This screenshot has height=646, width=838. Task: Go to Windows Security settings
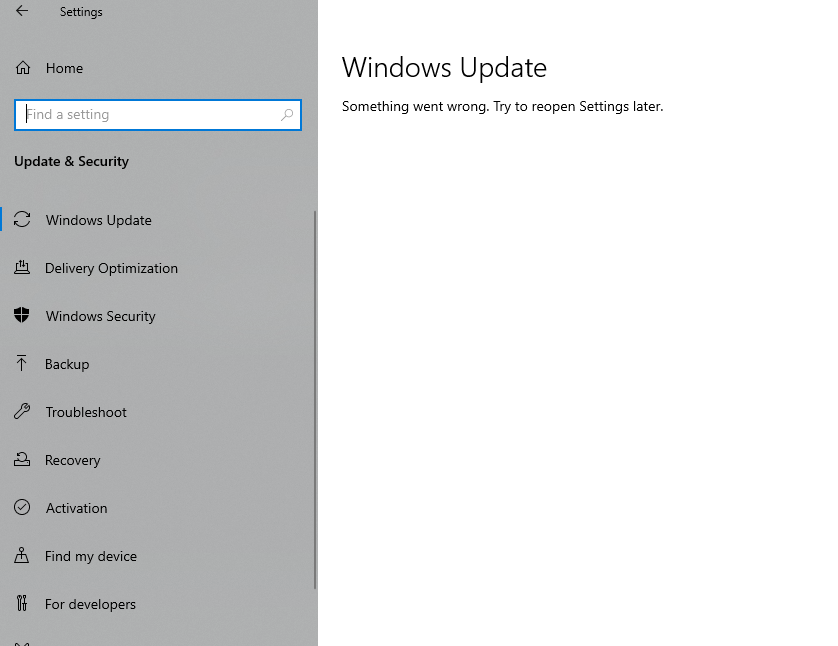tap(100, 316)
